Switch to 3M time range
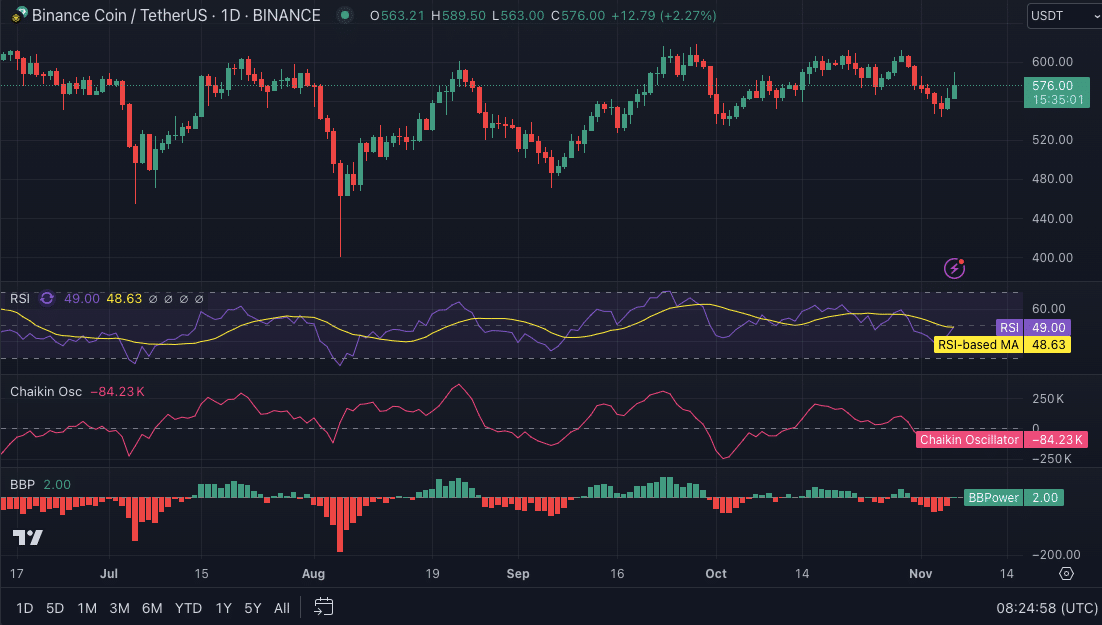 [x=119, y=608]
